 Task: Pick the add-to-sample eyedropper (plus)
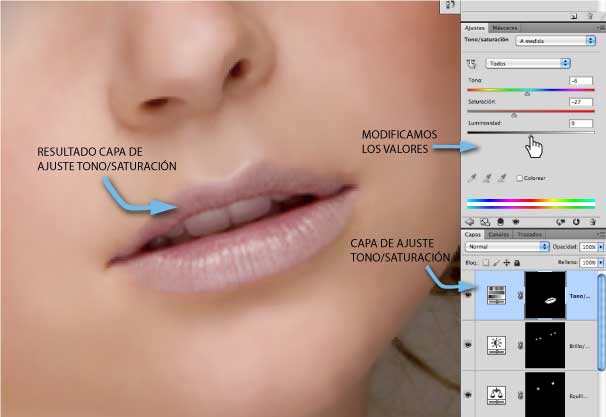coord(487,178)
